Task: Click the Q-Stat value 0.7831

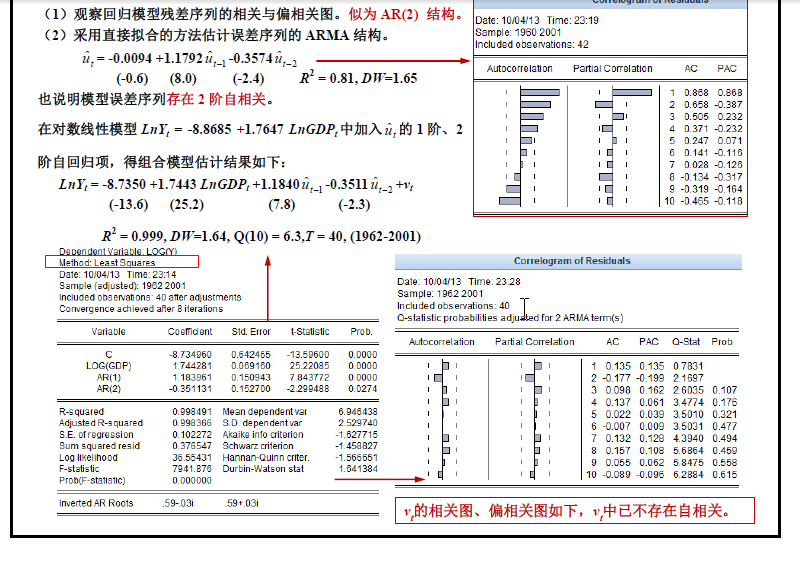Action: (x=688, y=366)
